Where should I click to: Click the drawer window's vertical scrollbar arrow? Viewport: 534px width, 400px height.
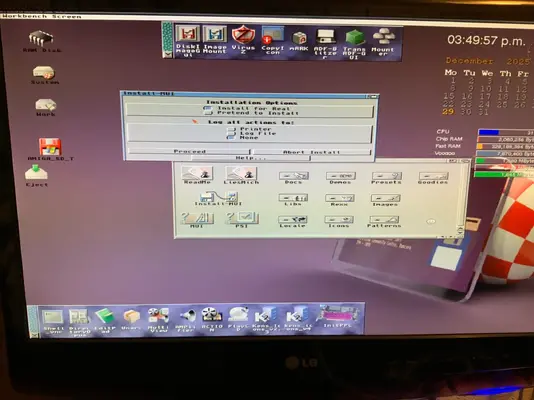click(x=460, y=230)
